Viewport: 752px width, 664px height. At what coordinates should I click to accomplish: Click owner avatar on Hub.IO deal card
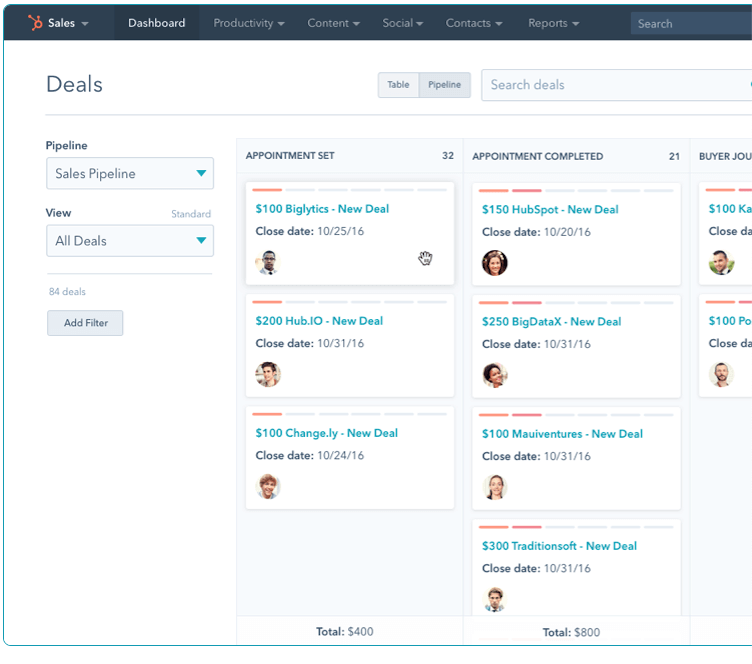click(268, 375)
